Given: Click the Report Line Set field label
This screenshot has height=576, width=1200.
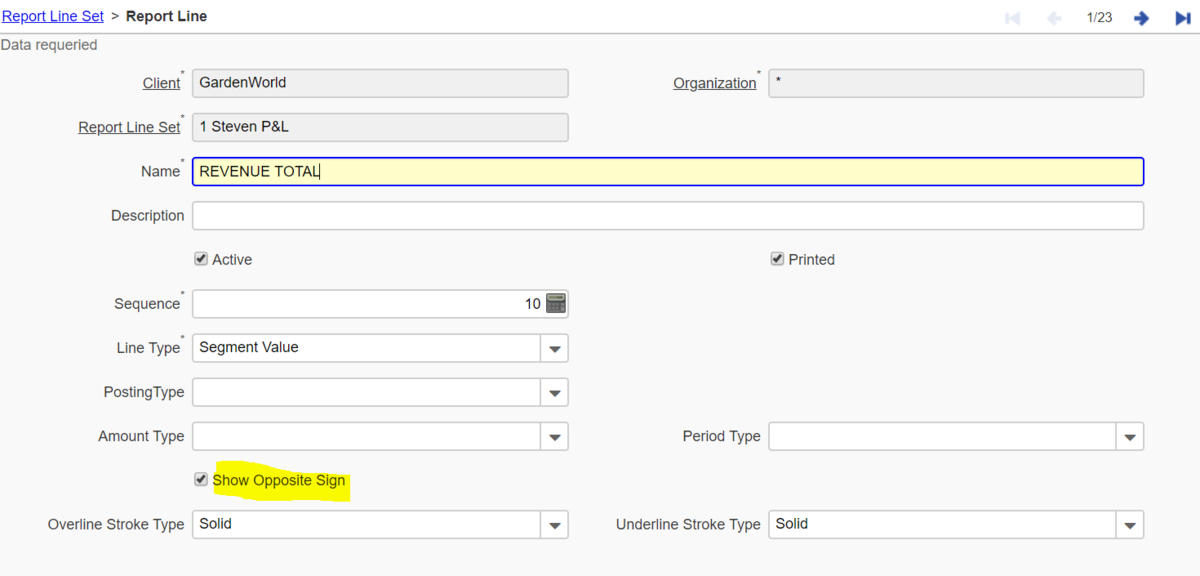Looking at the screenshot, I should tap(129, 128).
